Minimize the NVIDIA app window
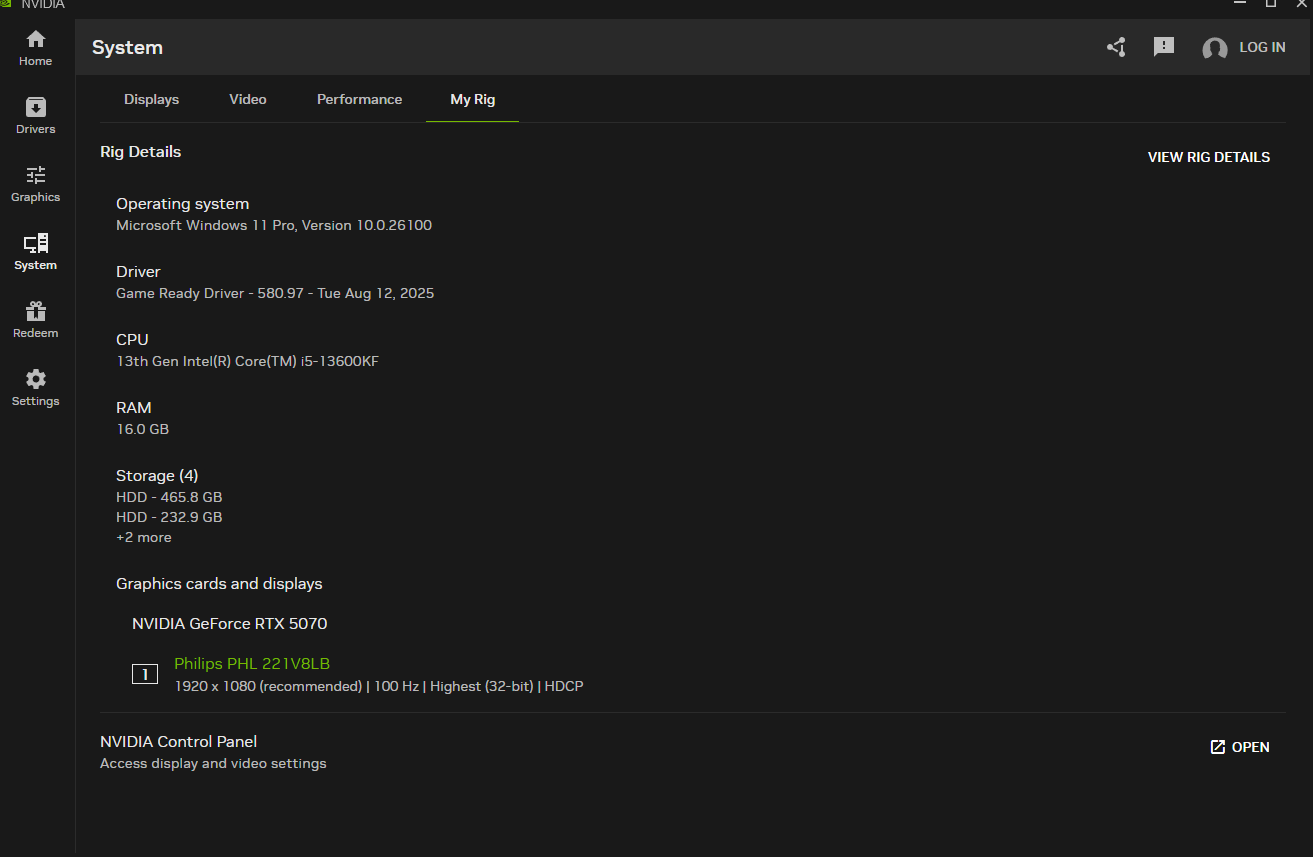Screen dimensions: 1313x857 click(x=1240, y=4)
